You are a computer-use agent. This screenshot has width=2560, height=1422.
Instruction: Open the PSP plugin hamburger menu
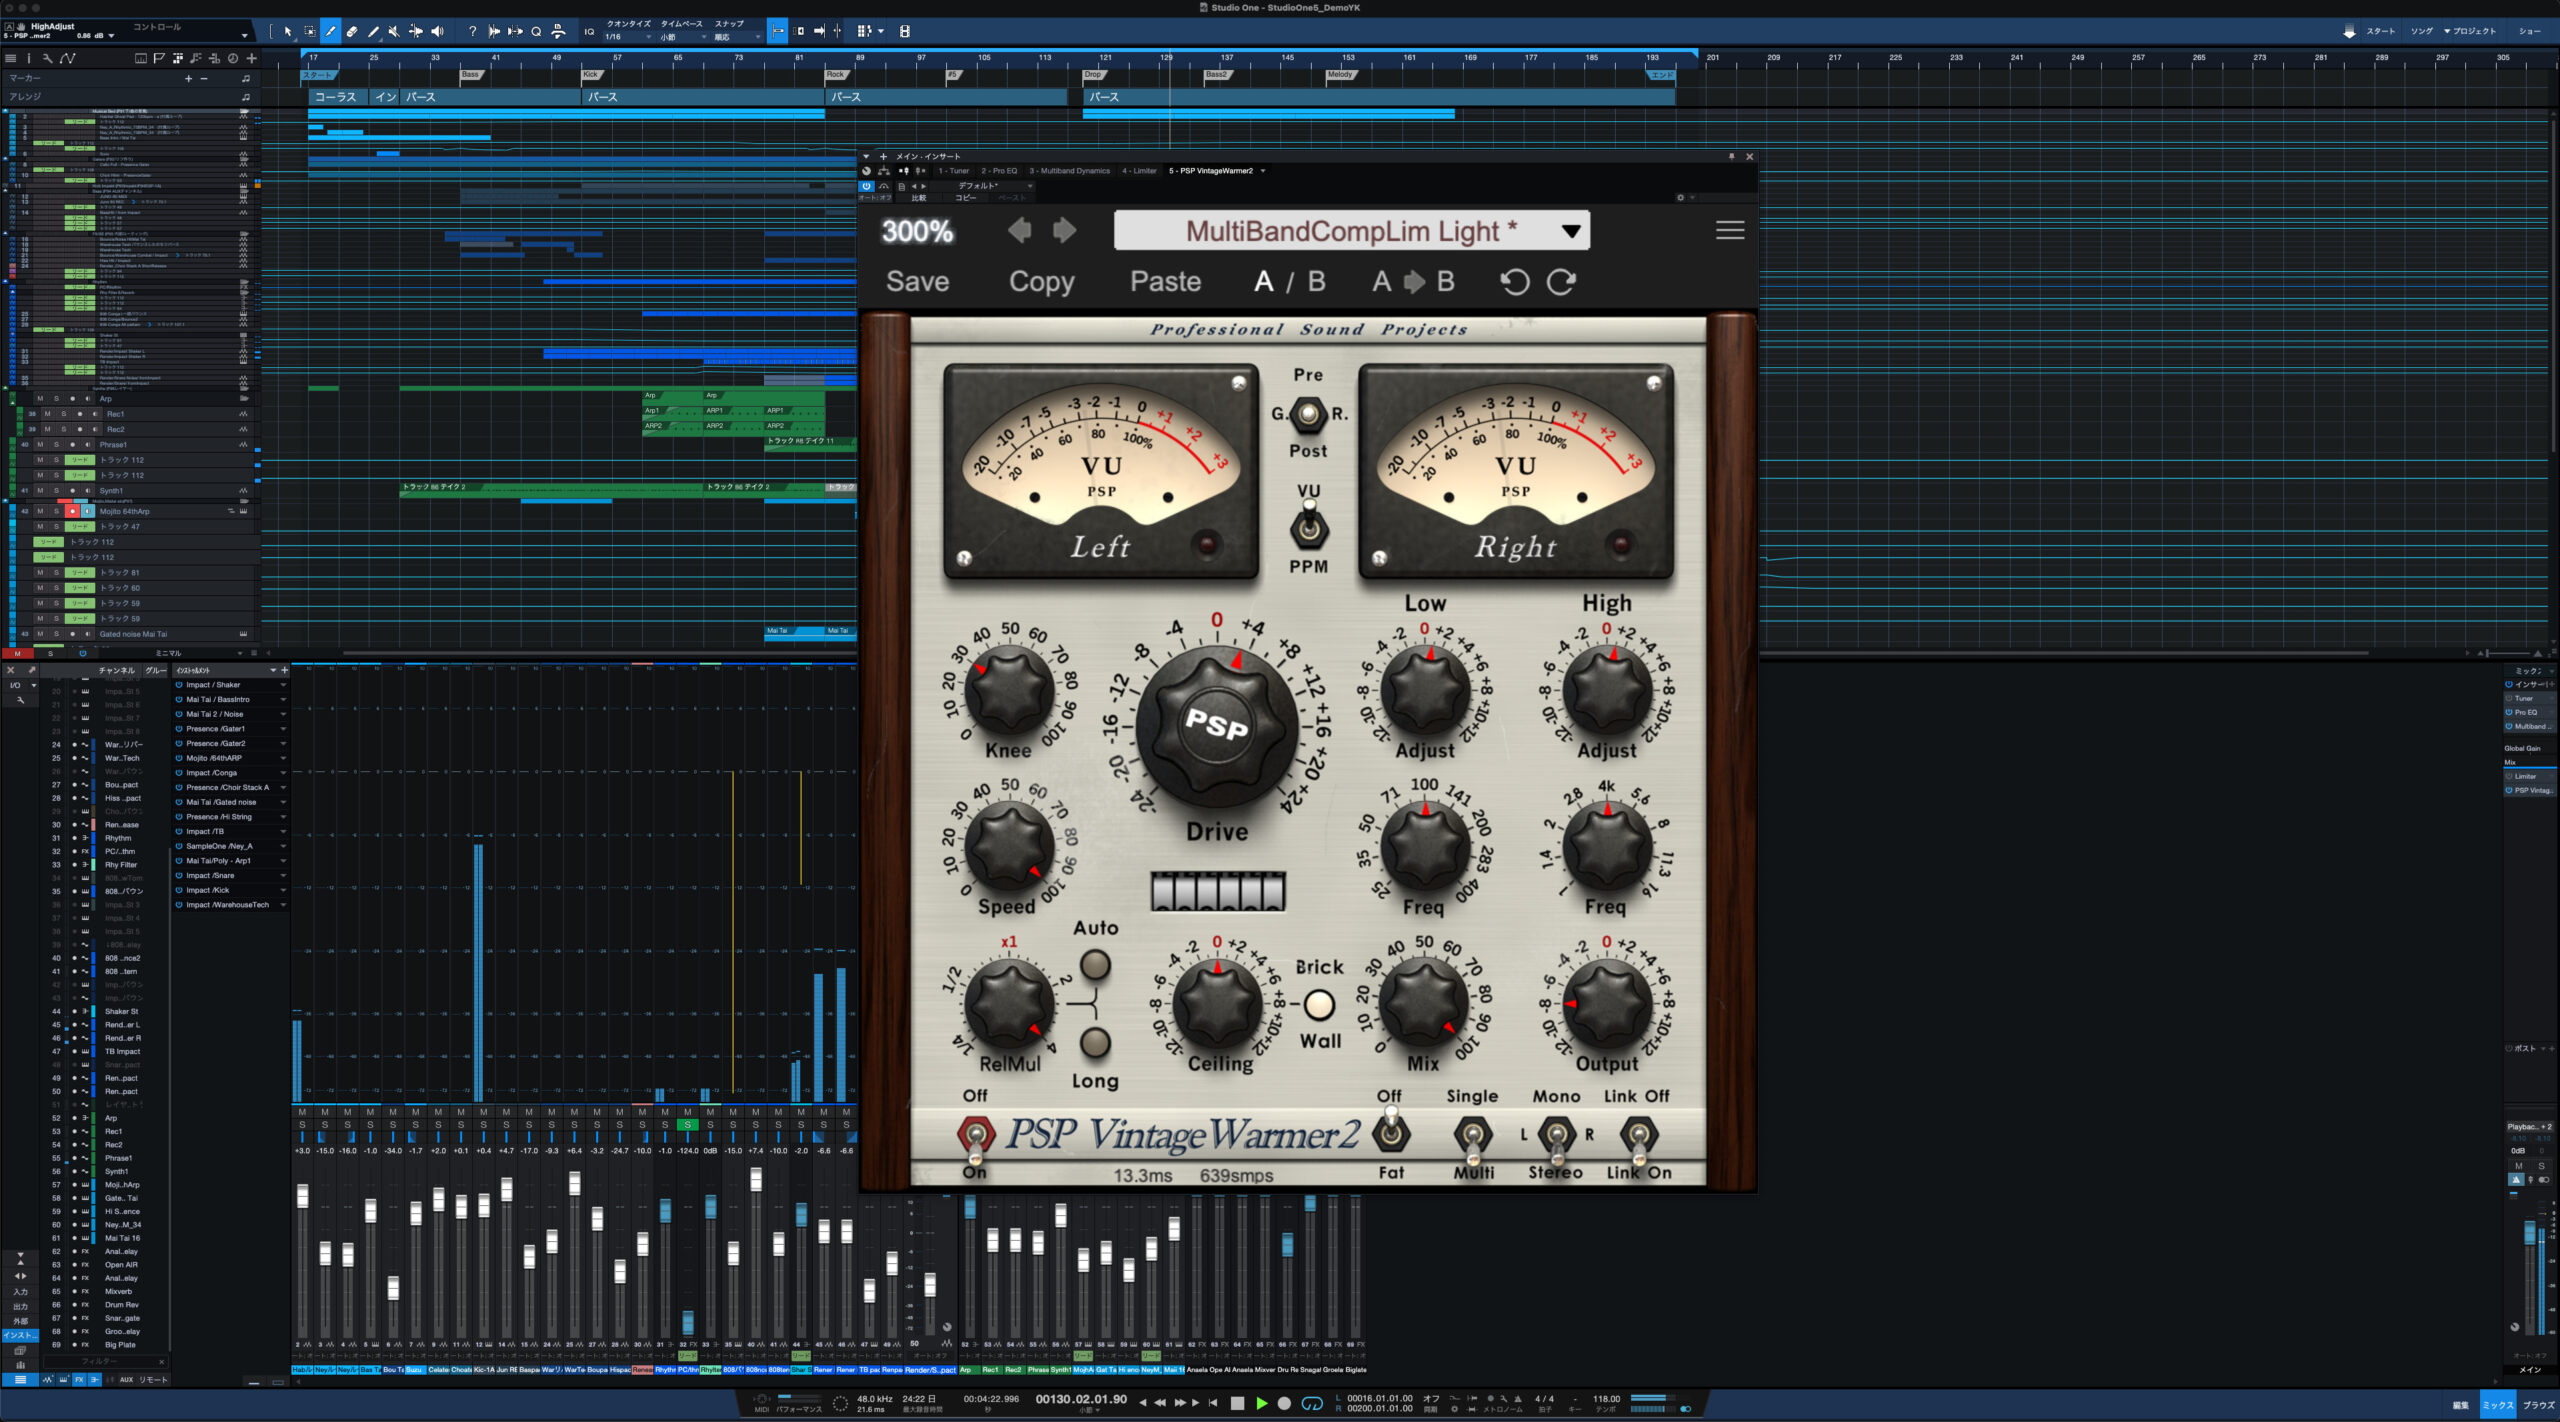click(x=1730, y=231)
